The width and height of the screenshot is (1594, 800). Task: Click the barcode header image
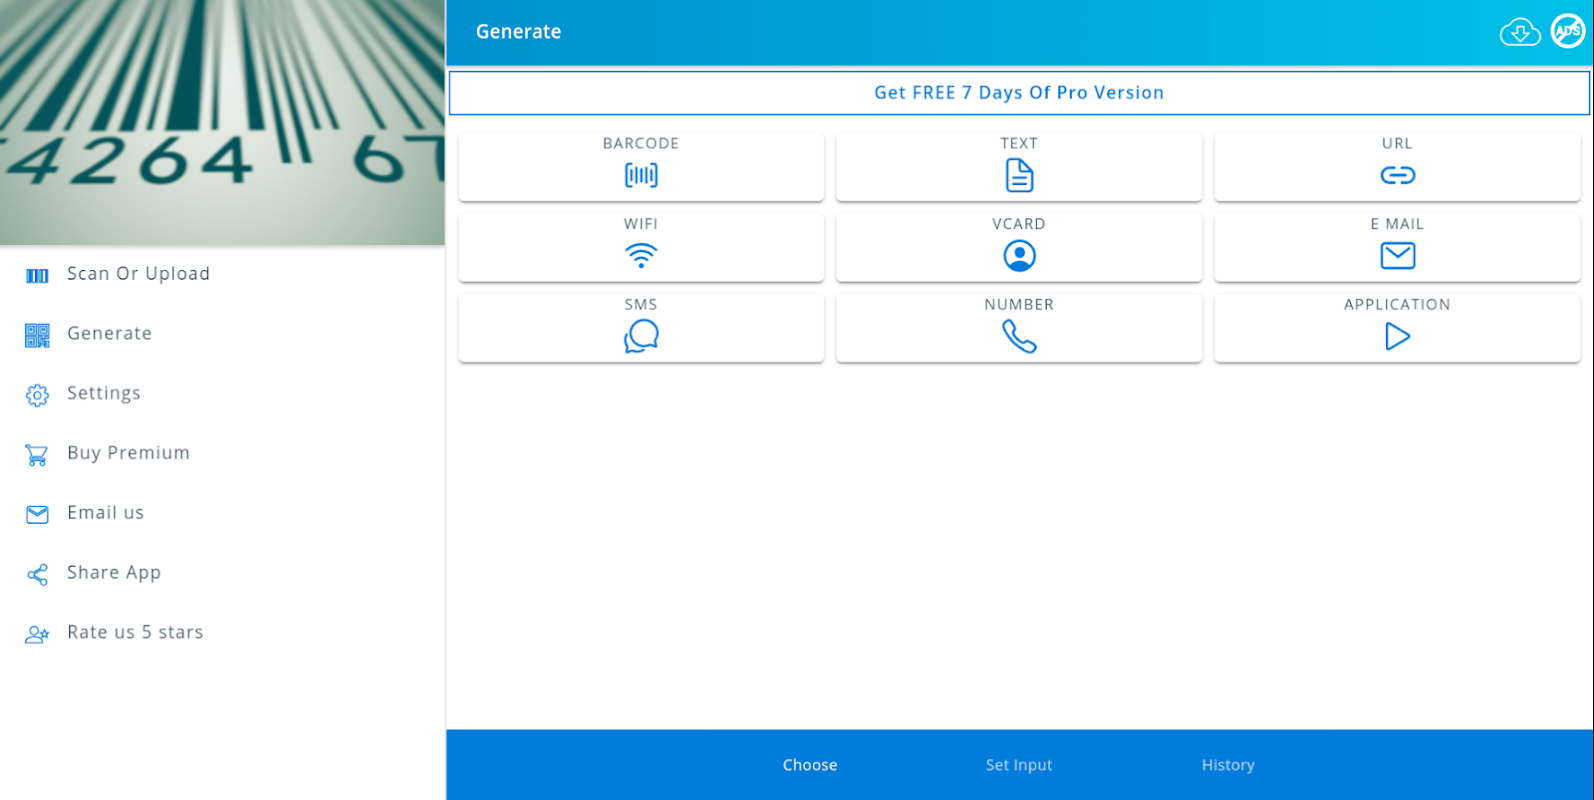pos(222,122)
